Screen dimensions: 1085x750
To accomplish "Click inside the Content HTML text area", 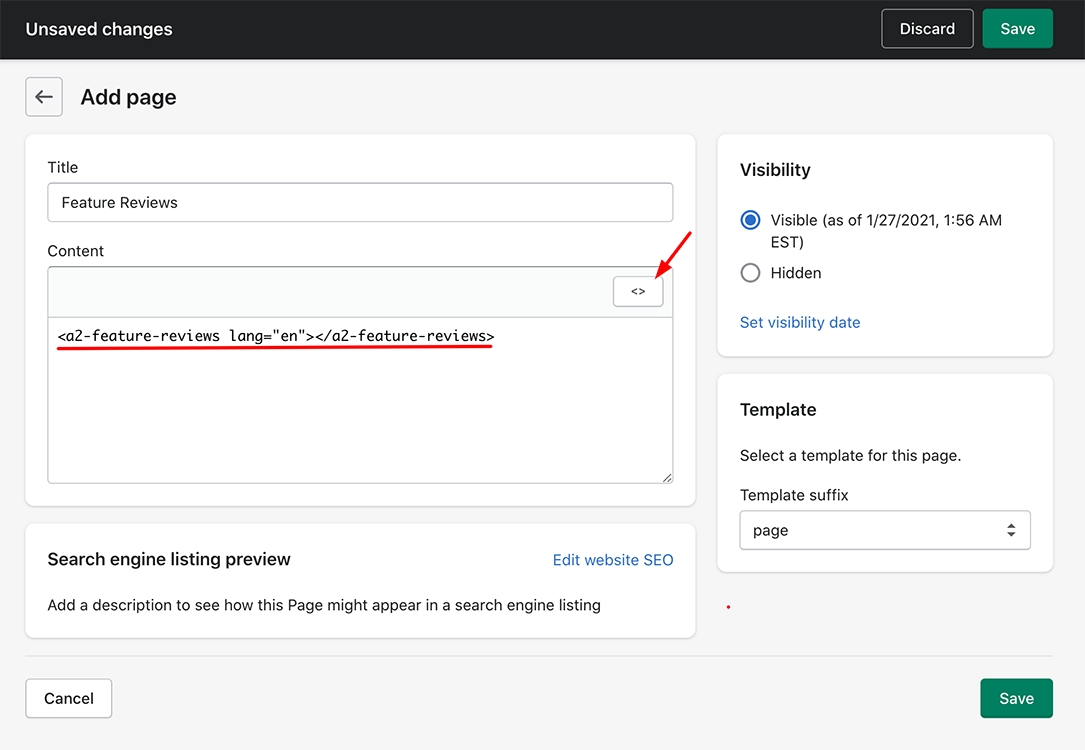I will (360, 410).
